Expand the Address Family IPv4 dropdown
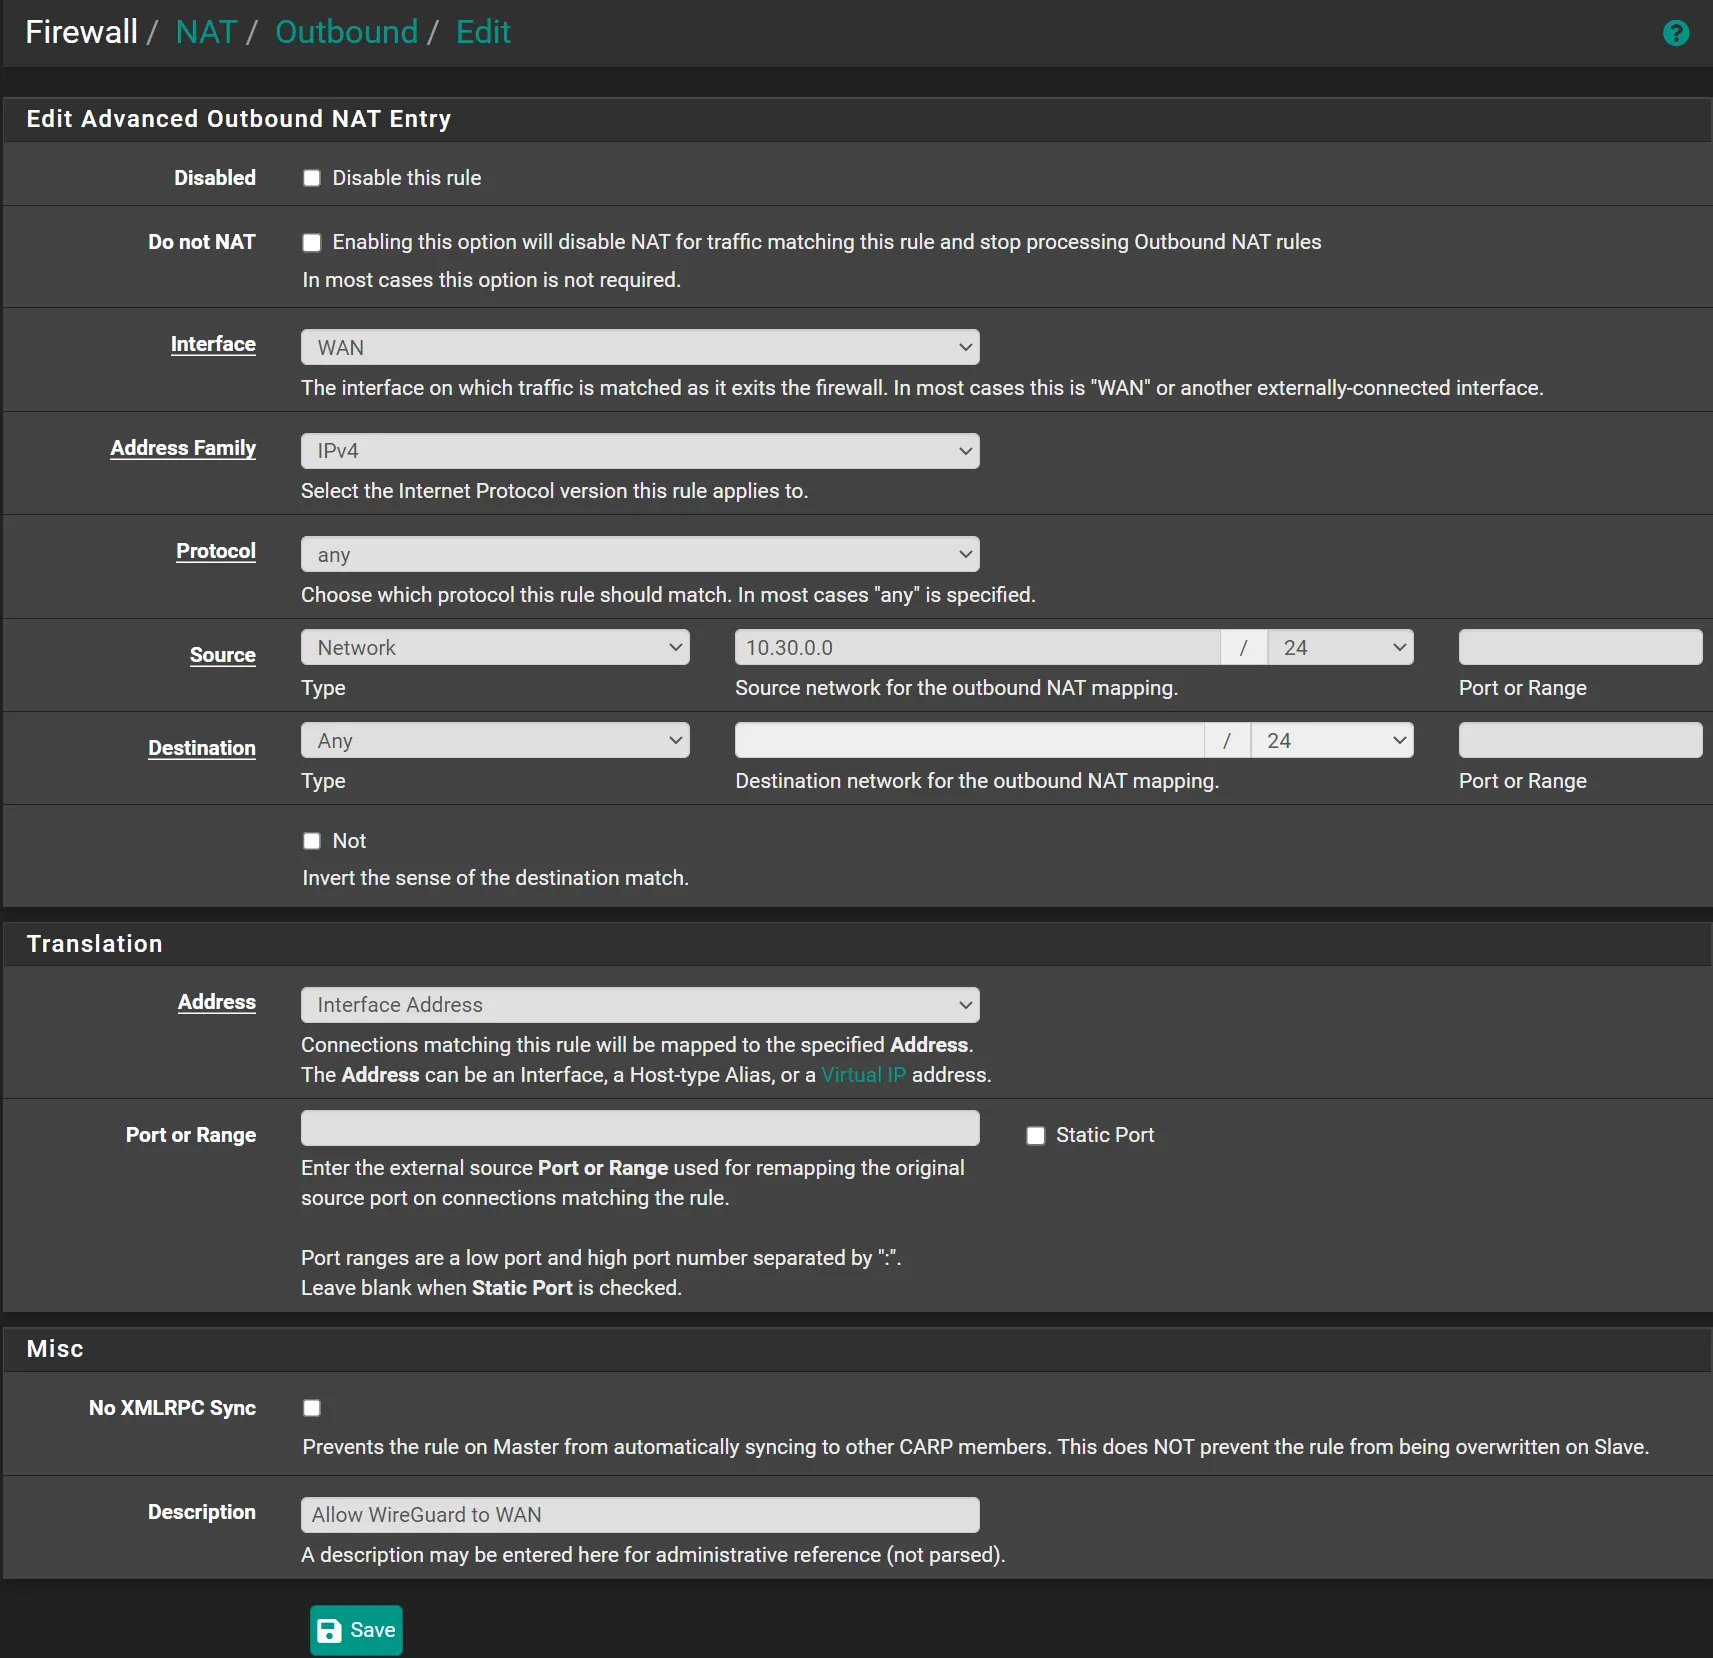 640,451
